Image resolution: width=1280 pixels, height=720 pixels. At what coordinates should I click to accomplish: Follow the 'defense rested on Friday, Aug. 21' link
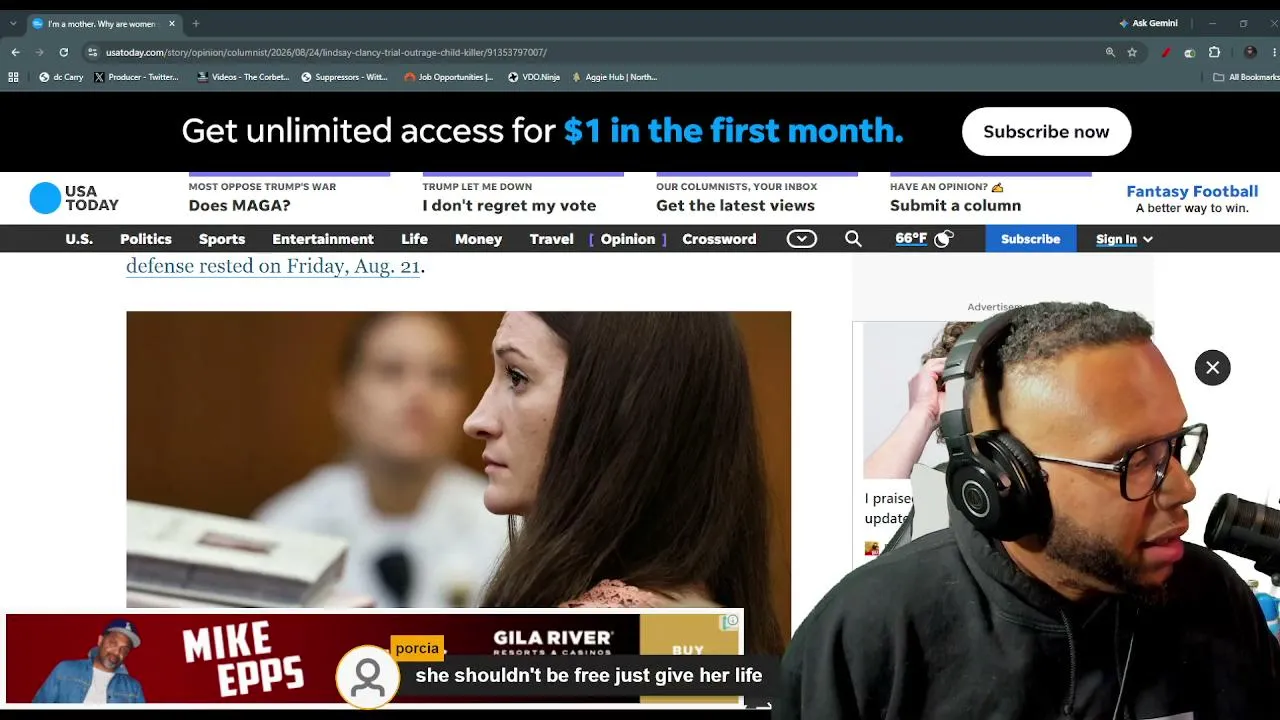tap(273, 266)
